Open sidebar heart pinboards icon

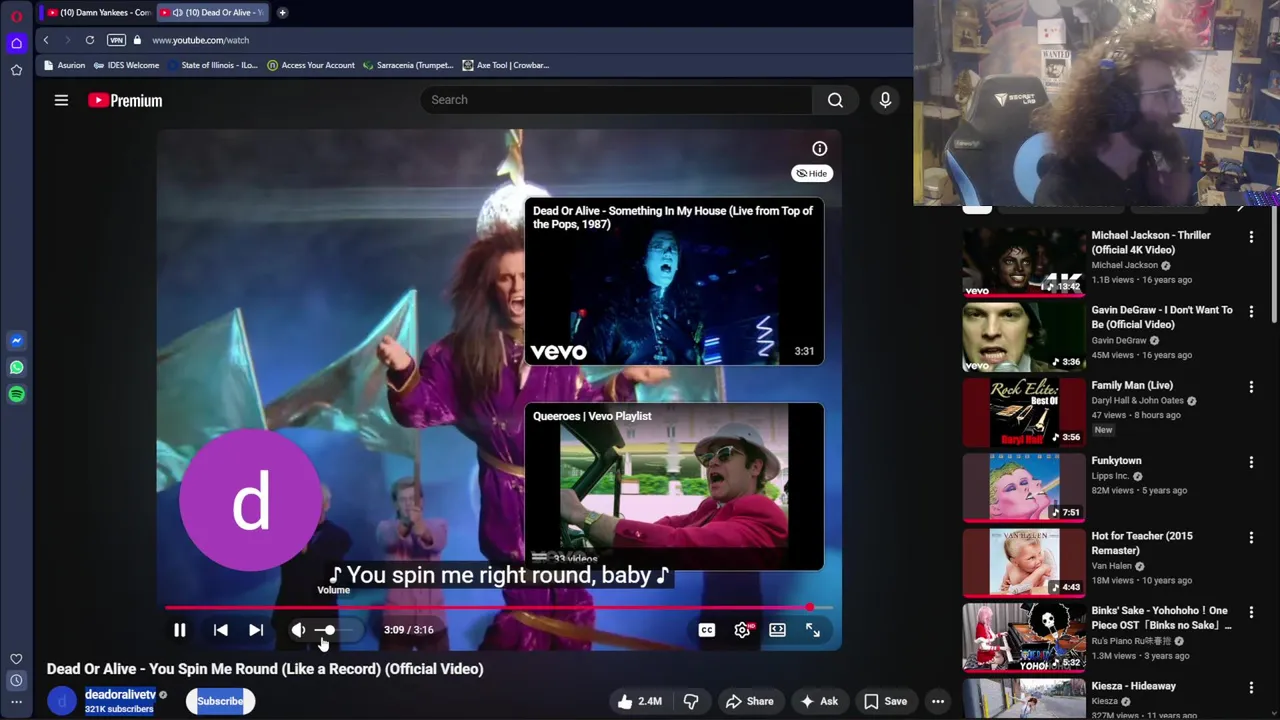click(16, 659)
